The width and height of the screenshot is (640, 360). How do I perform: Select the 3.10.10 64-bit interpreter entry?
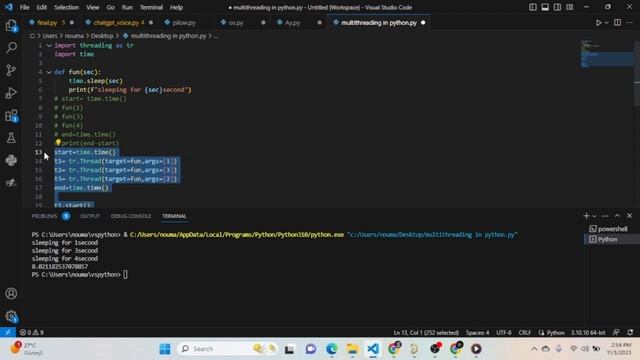pos(588,332)
